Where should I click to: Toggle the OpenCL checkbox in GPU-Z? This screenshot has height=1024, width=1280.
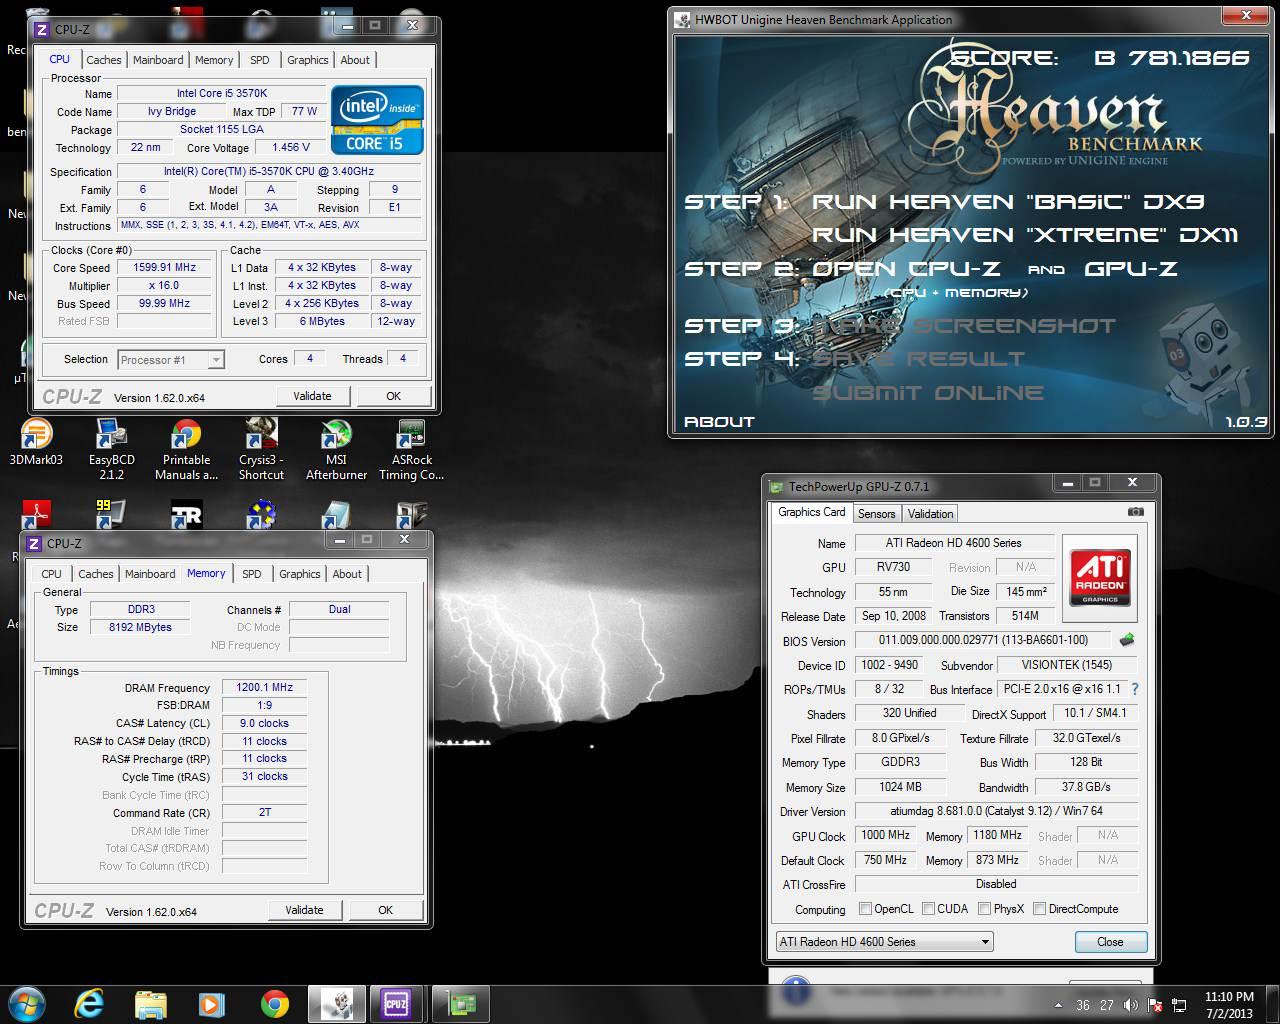866,909
